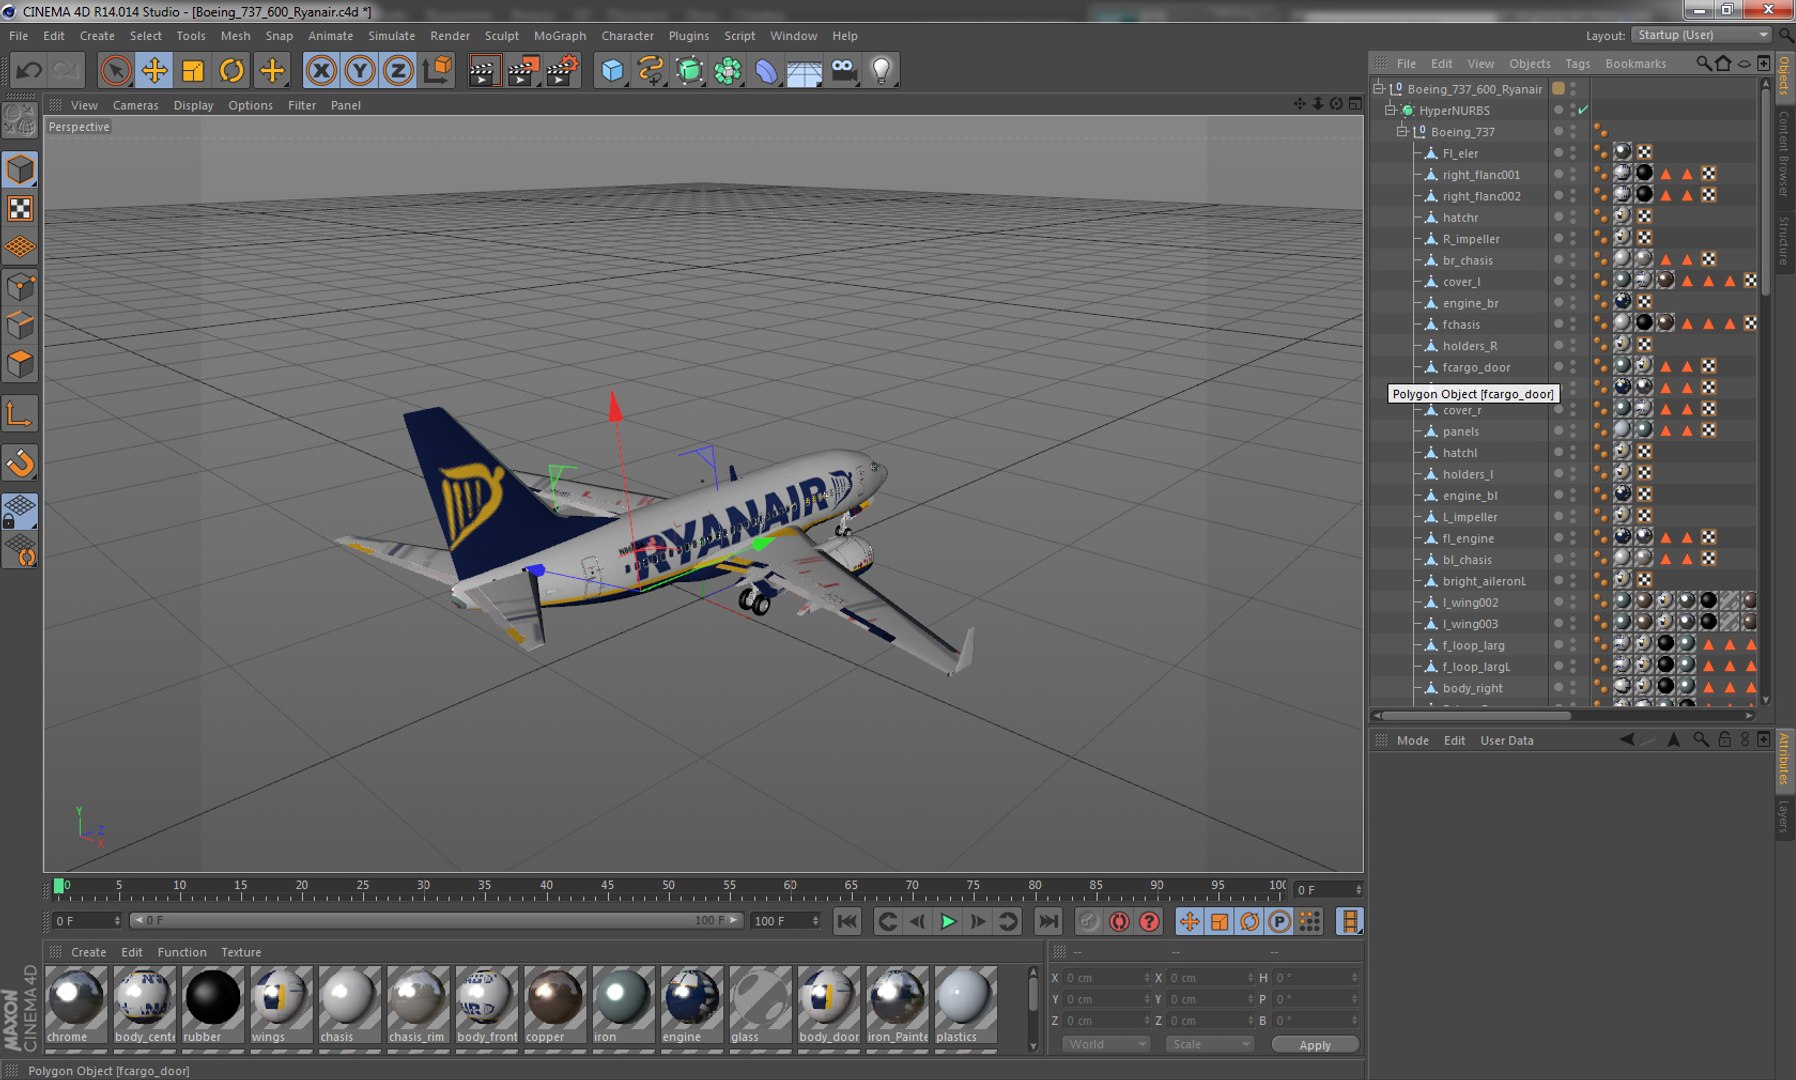Select the Rotate tool

click(232, 70)
